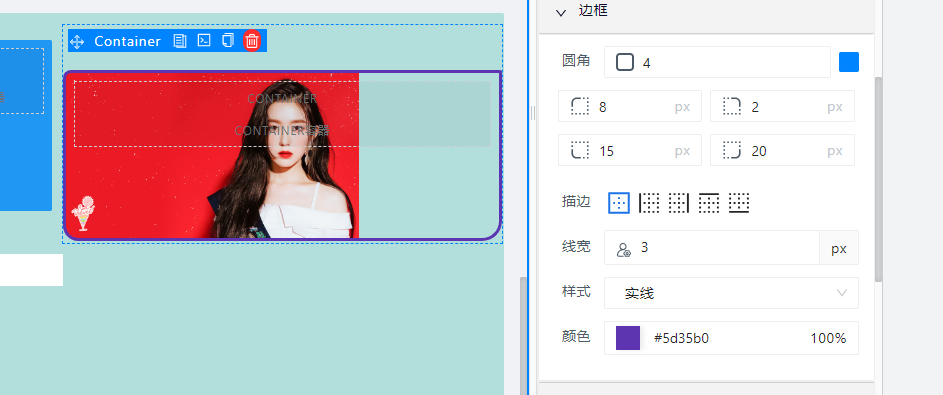Click the 线宽 width input showing 3
The height and width of the screenshot is (395, 943).
[x=712, y=248]
